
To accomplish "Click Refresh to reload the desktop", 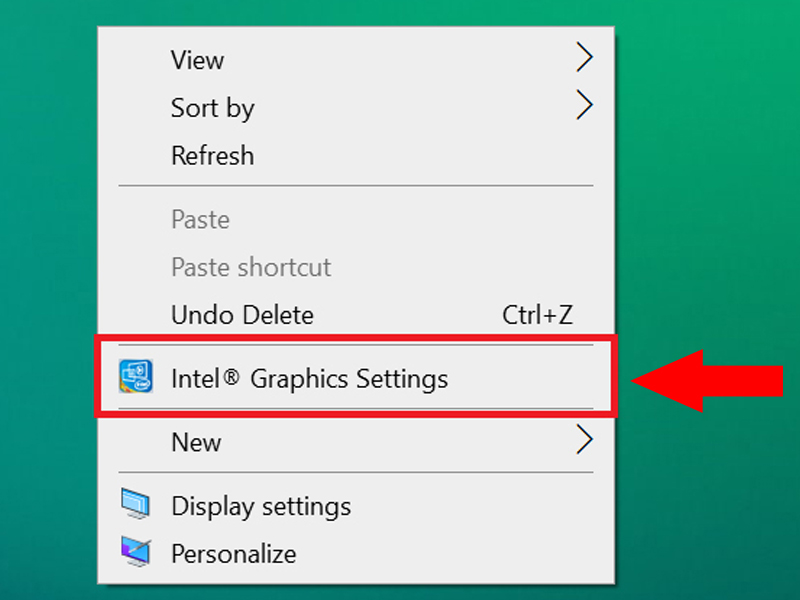I will click(212, 155).
